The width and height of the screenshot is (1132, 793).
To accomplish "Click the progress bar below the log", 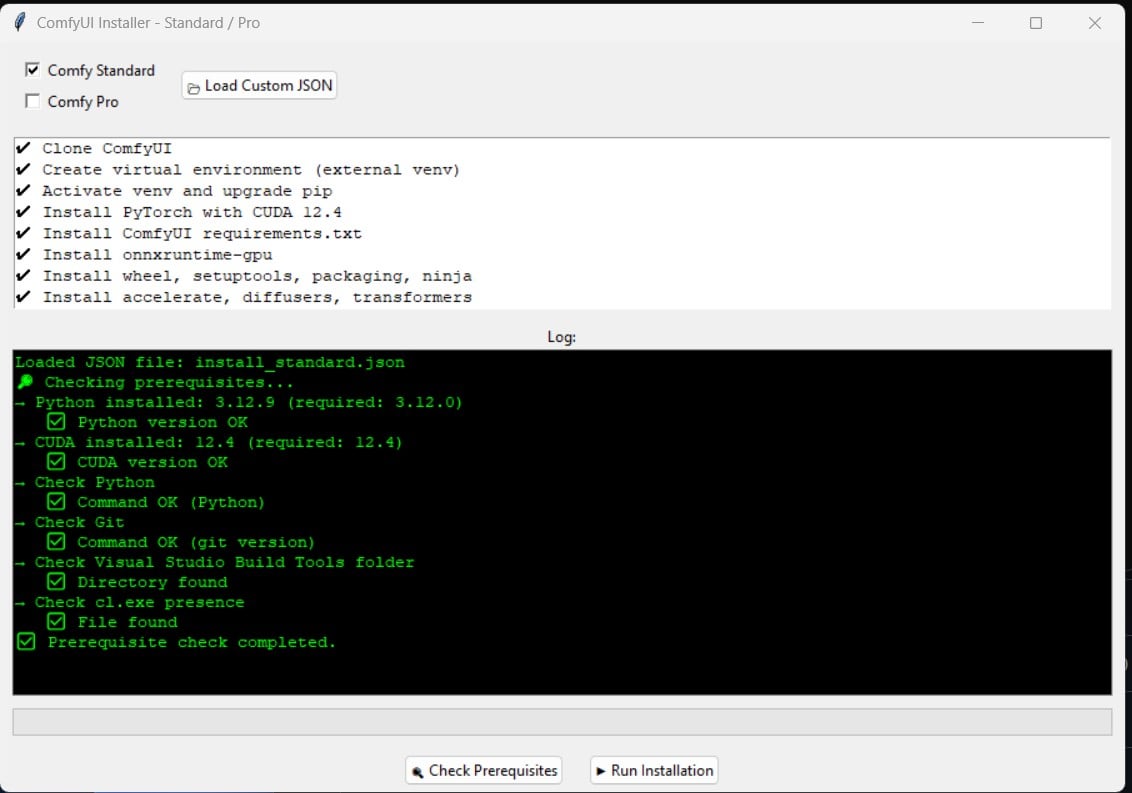I will point(562,722).
